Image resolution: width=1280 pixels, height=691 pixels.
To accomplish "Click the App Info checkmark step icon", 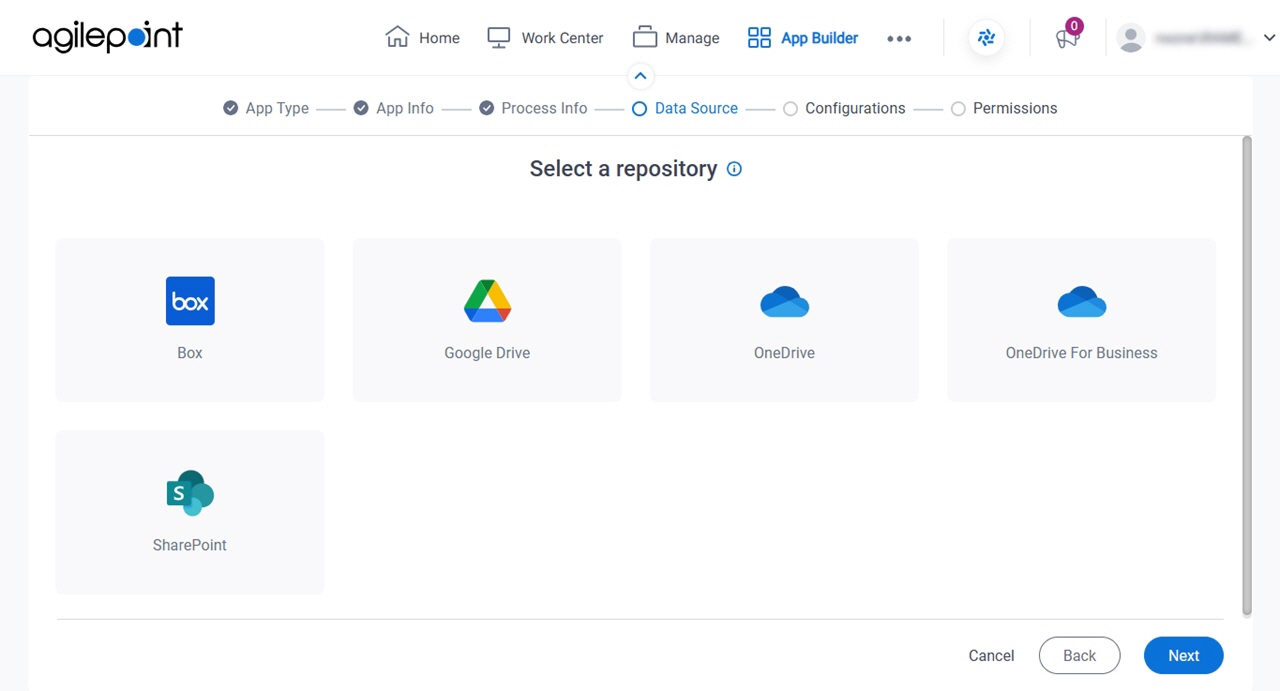I will [361, 108].
